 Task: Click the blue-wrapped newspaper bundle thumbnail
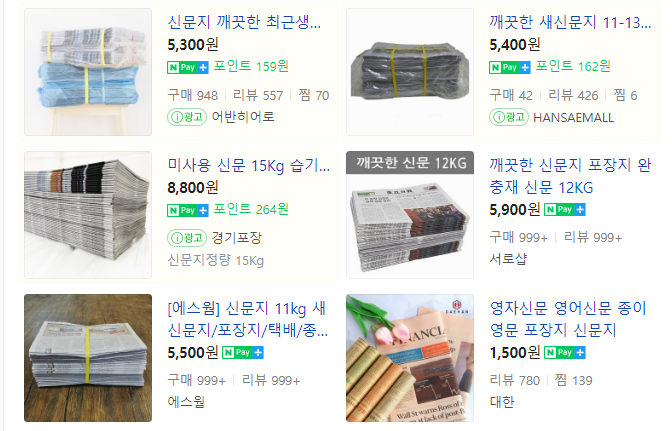pos(88,72)
